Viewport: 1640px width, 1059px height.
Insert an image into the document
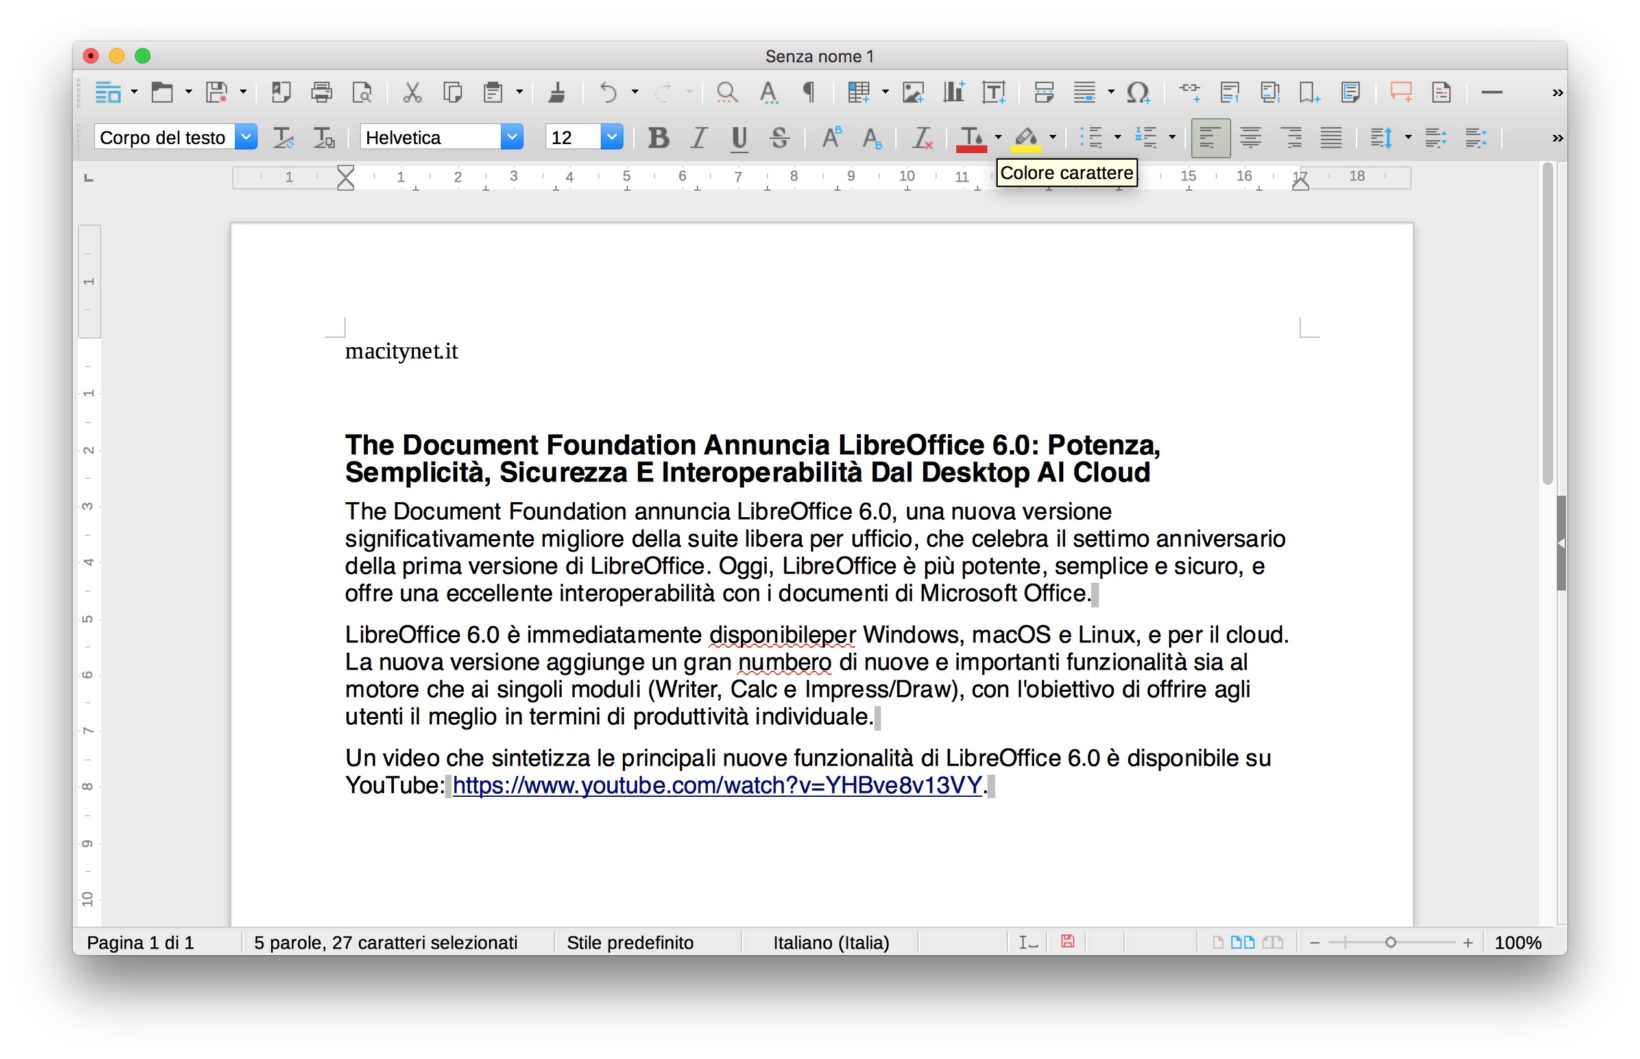pos(913,93)
